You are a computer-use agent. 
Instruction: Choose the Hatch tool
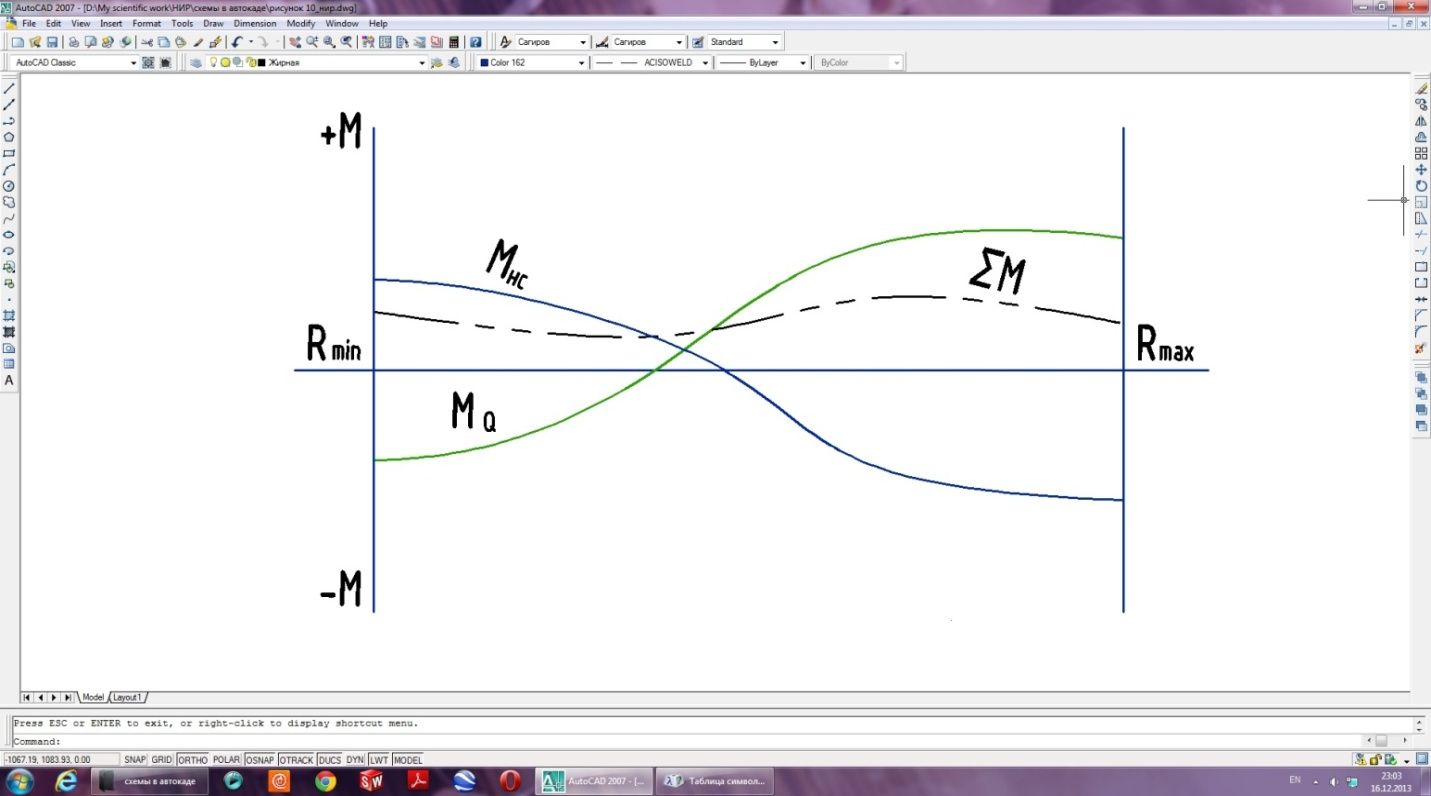pos(9,315)
